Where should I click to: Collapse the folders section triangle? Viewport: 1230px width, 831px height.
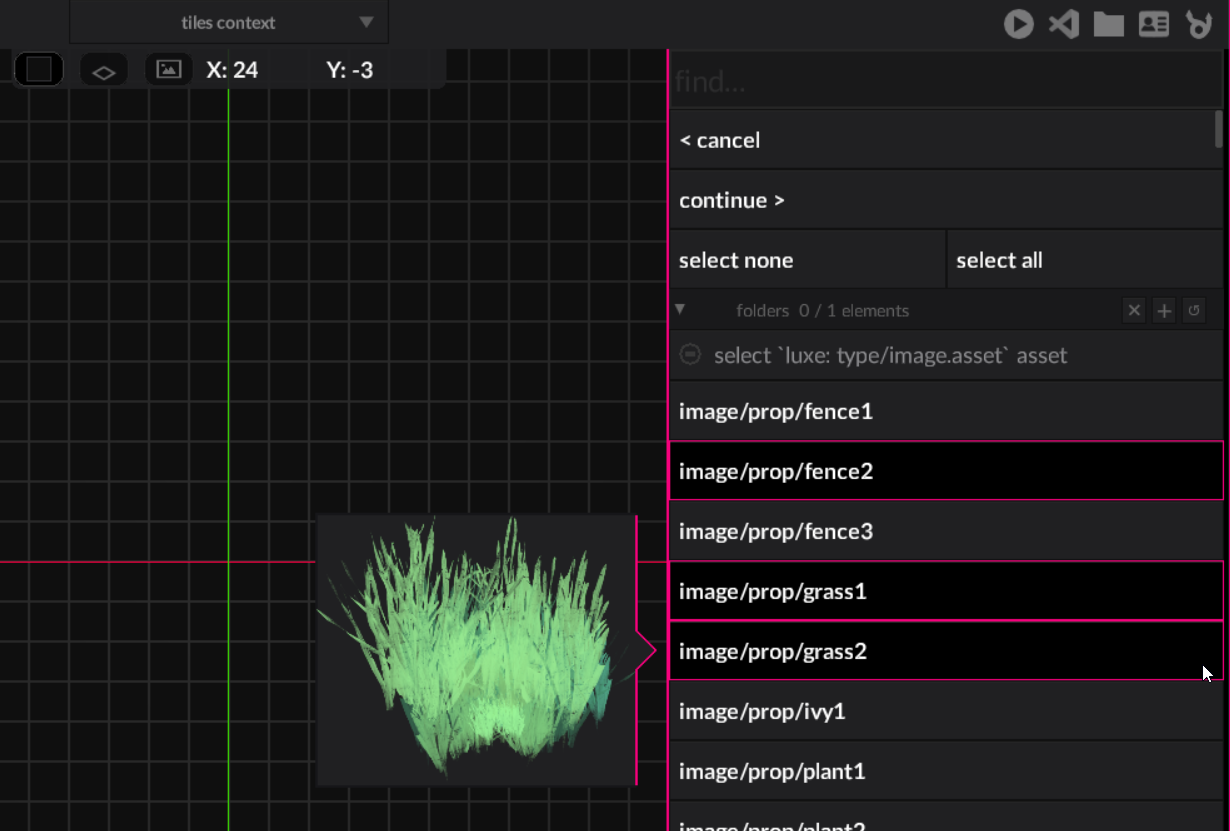[x=680, y=310]
